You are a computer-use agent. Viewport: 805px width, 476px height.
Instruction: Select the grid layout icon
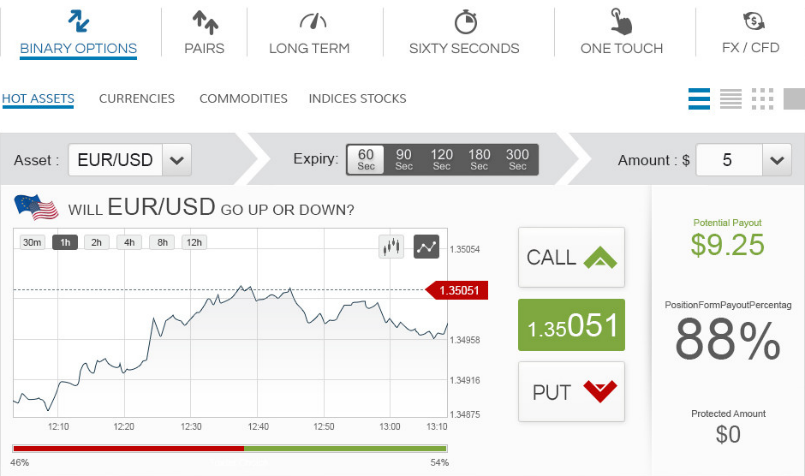762,99
